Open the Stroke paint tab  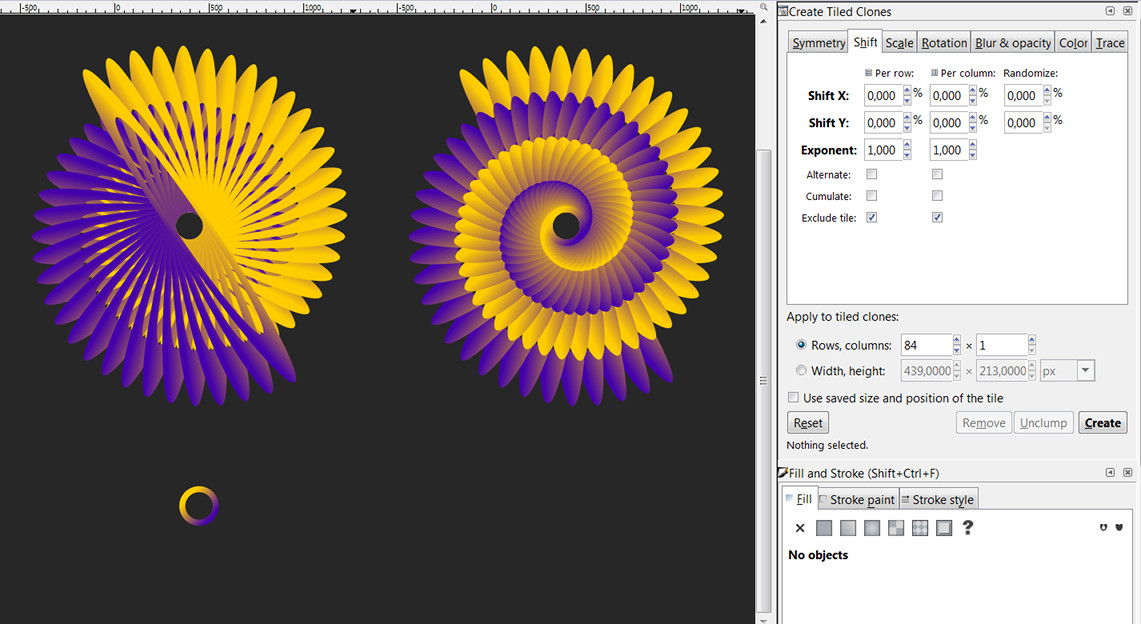coord(857,500)
